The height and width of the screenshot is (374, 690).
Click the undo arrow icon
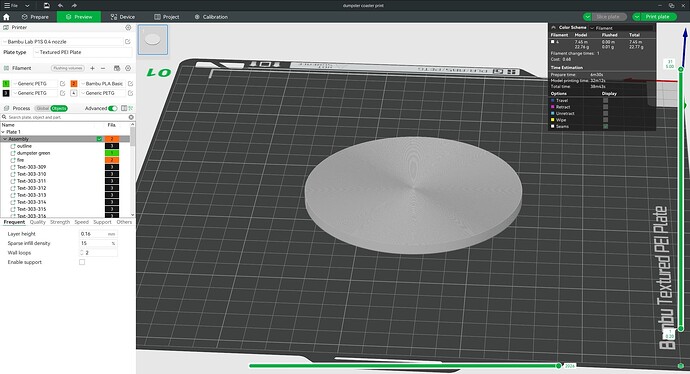[60, 5]
